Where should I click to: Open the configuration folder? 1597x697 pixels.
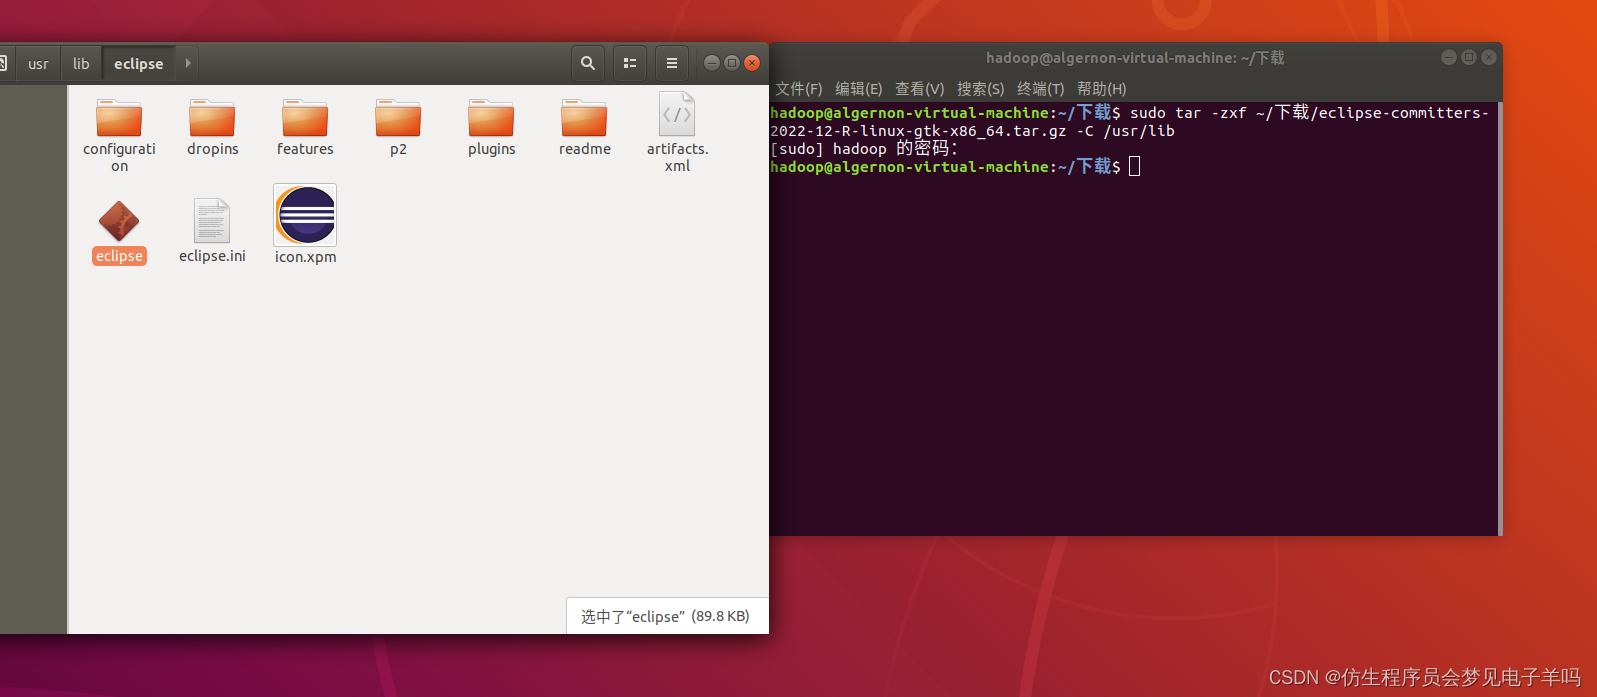[119, 118]
